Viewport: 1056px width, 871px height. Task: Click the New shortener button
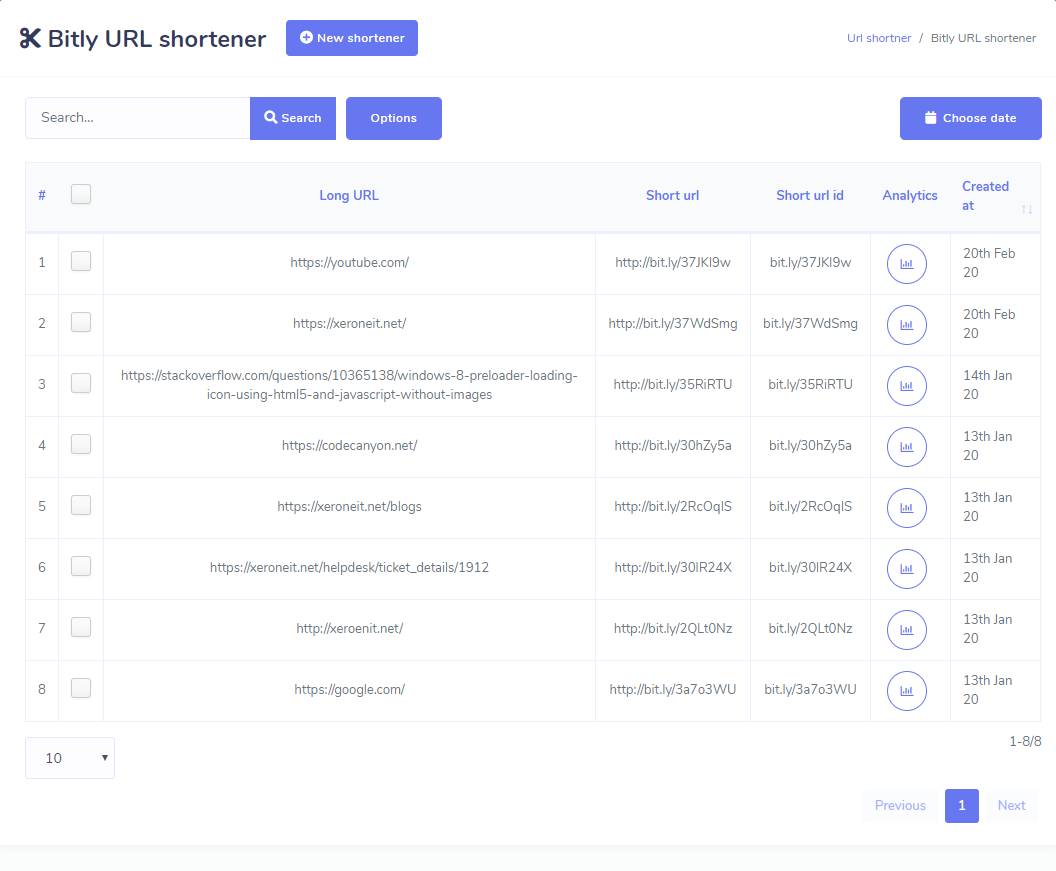[352, 38]
